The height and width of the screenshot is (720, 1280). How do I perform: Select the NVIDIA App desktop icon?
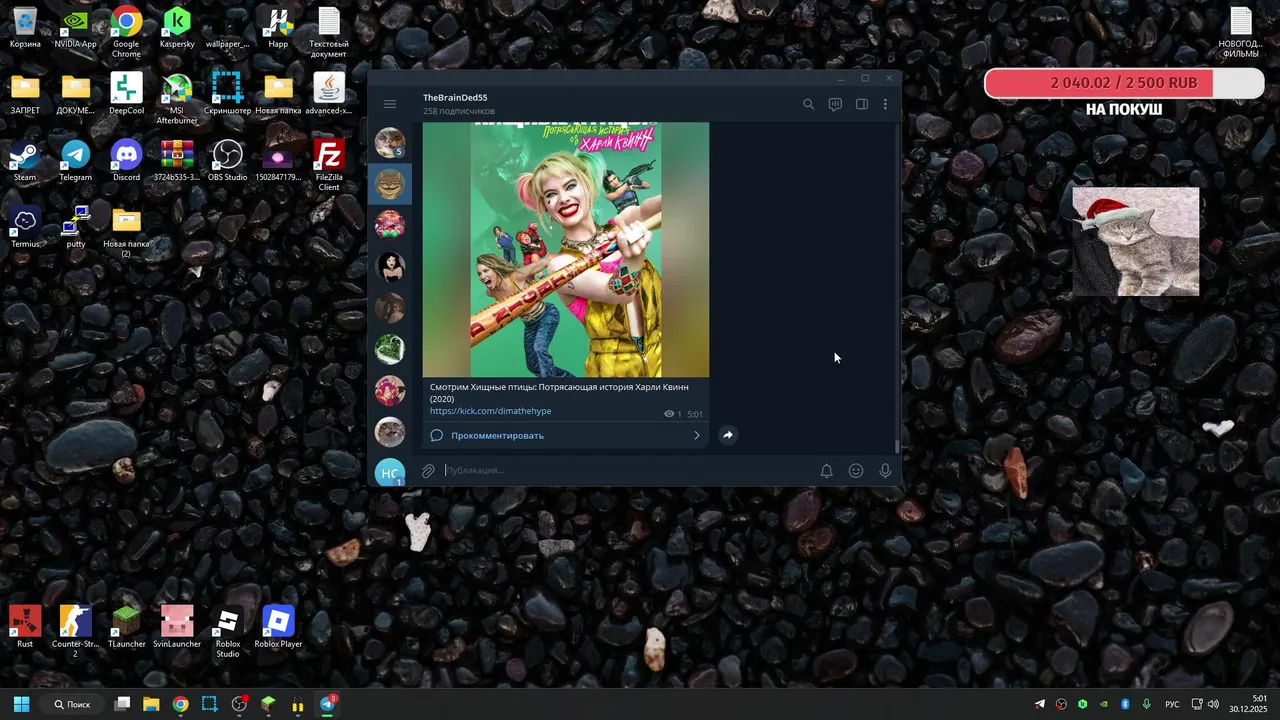click(x=76, y=27)
